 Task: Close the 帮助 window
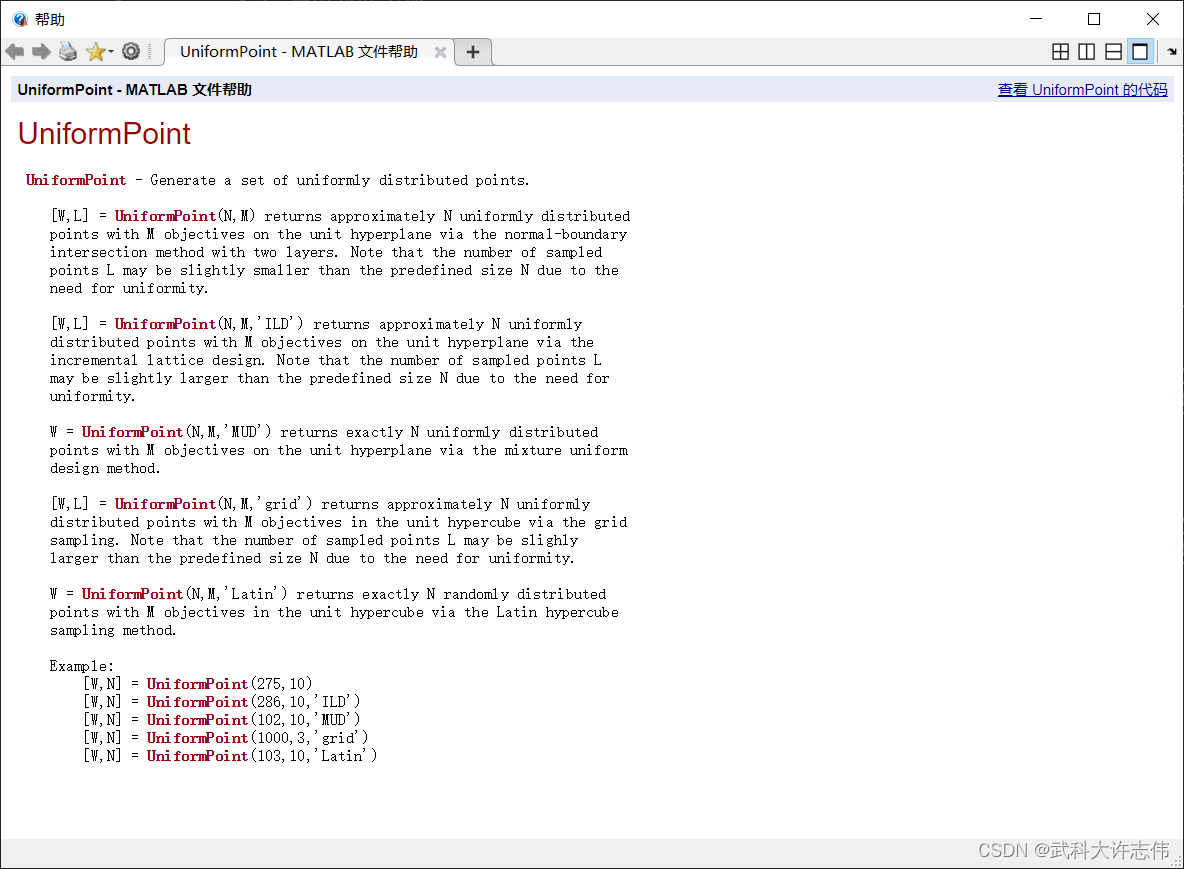click(x=1152, y=19)
